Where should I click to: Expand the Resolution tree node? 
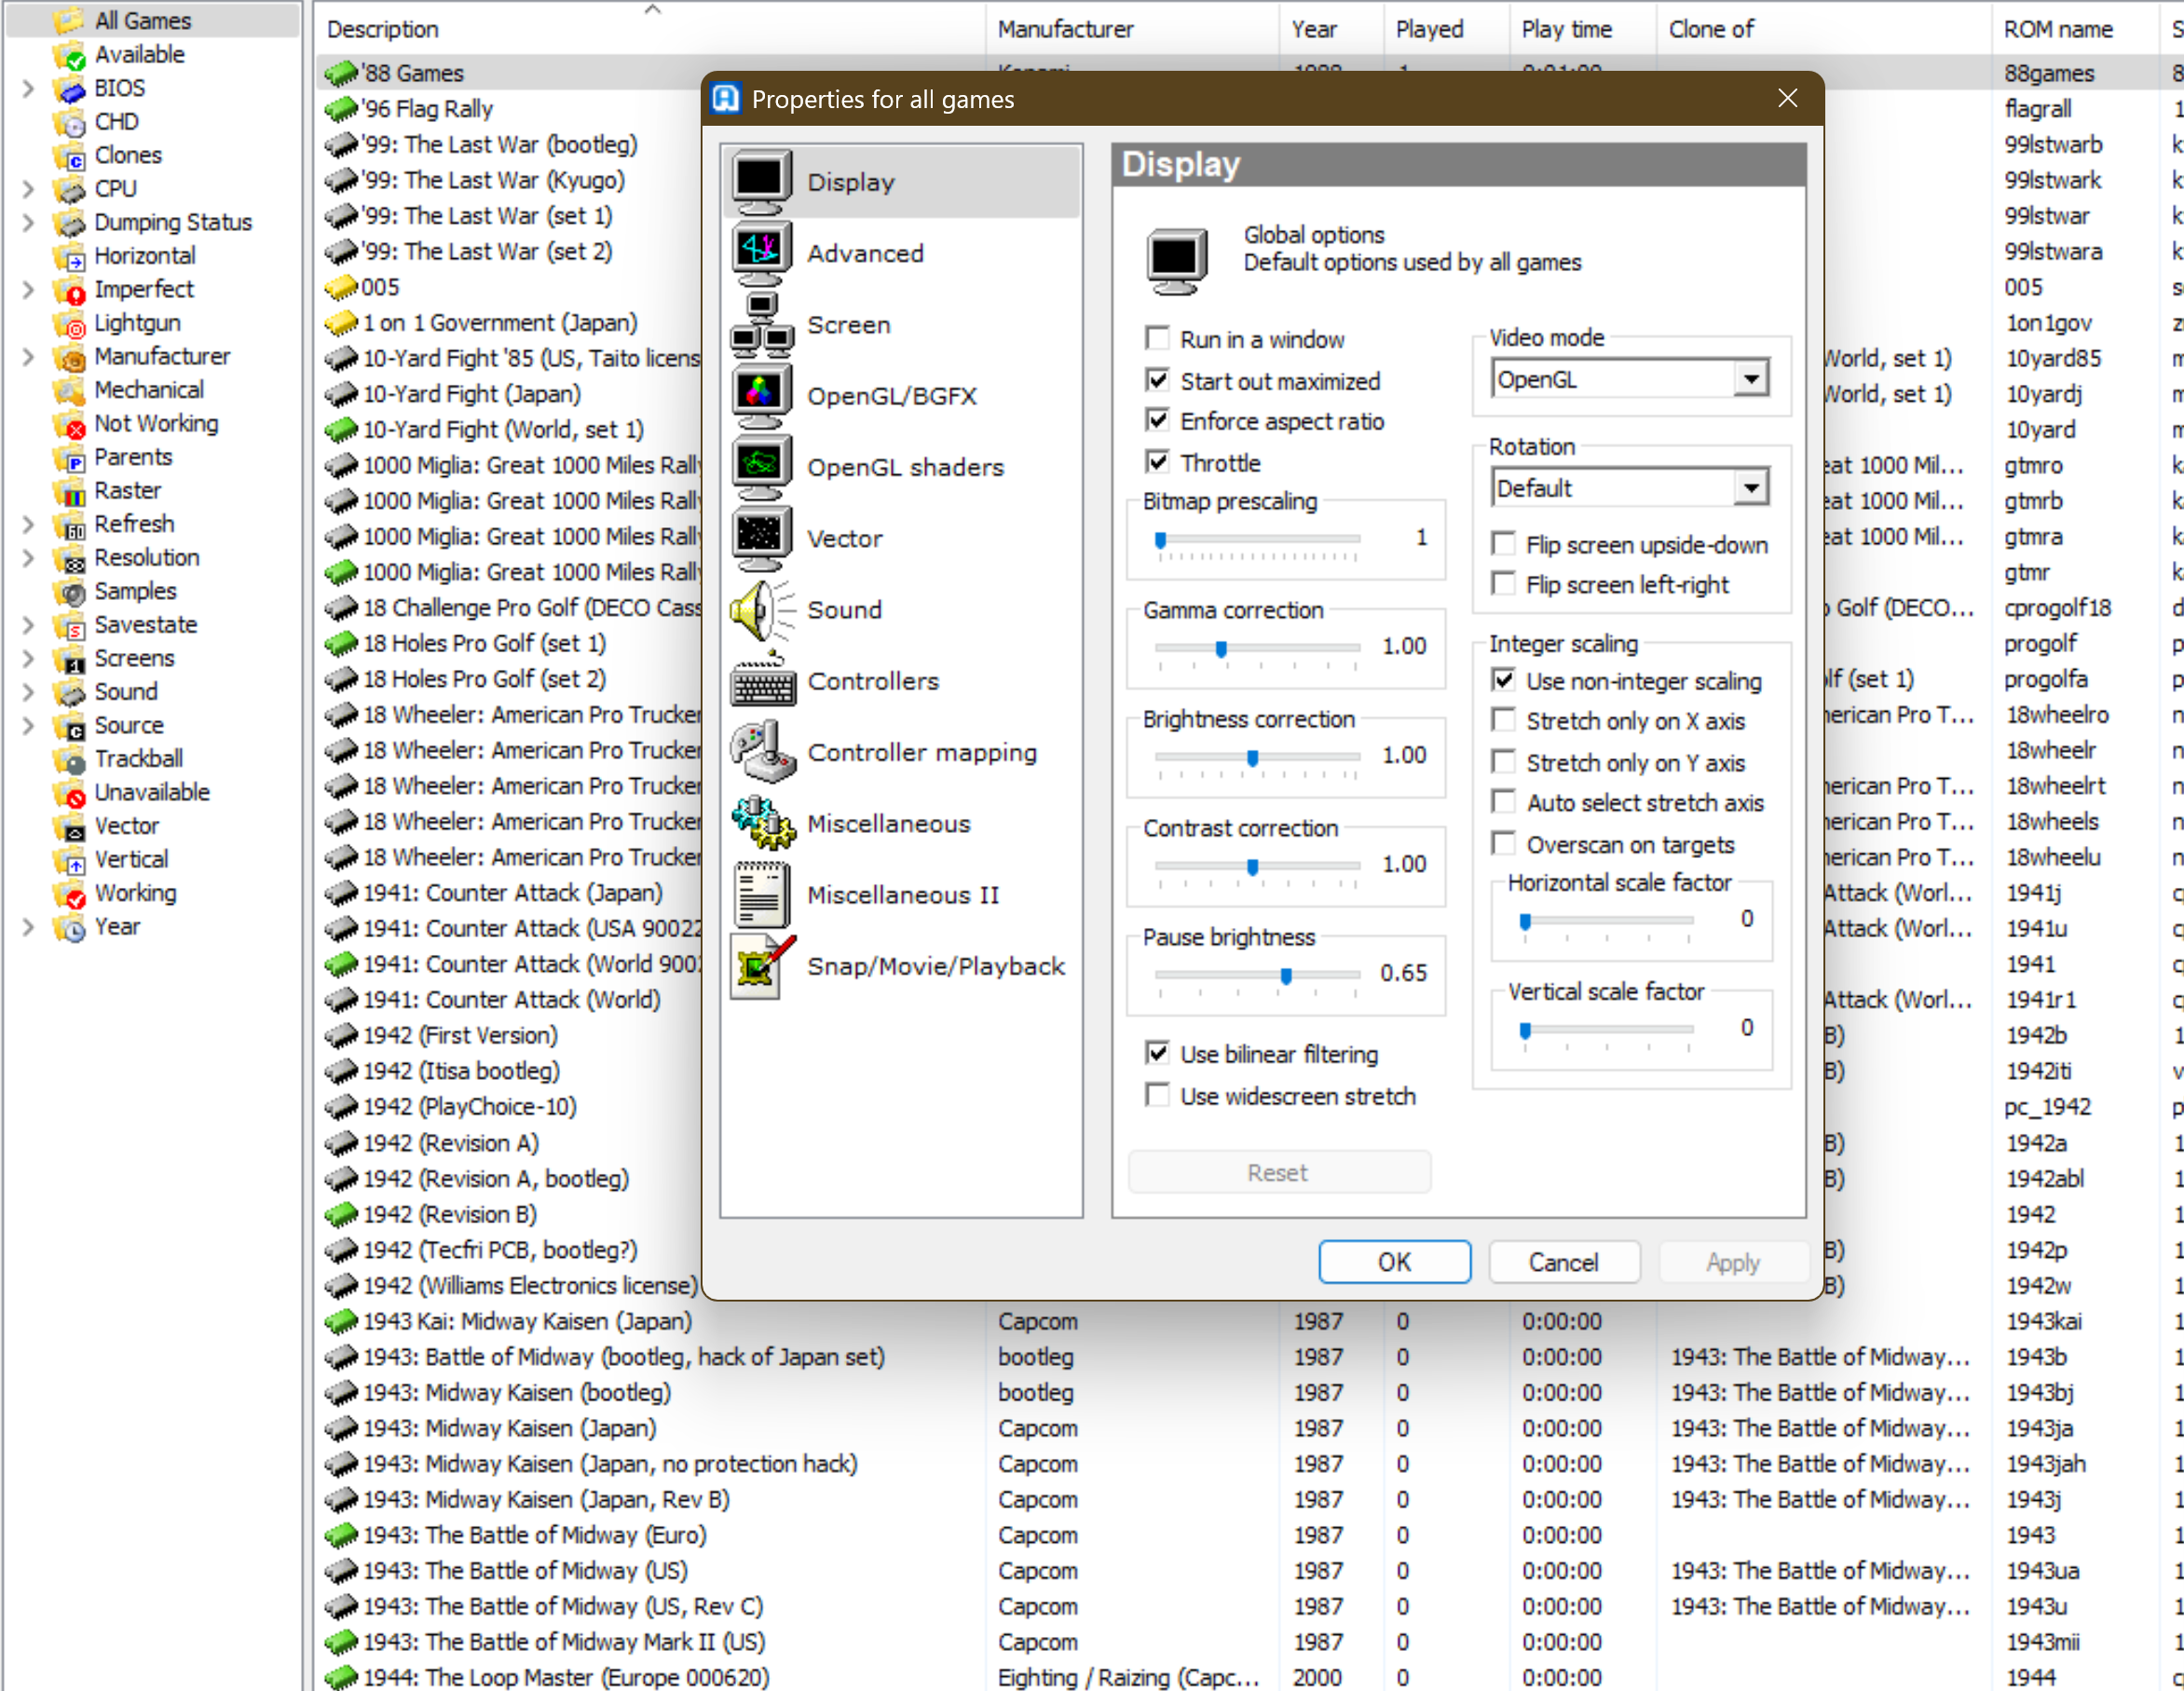click(28, 558)
